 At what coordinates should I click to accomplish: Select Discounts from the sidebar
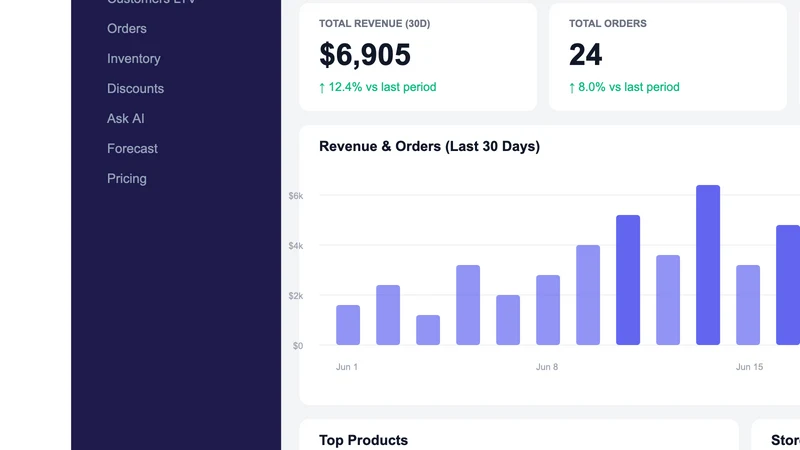pyautogui.click(x=135, y=89)
